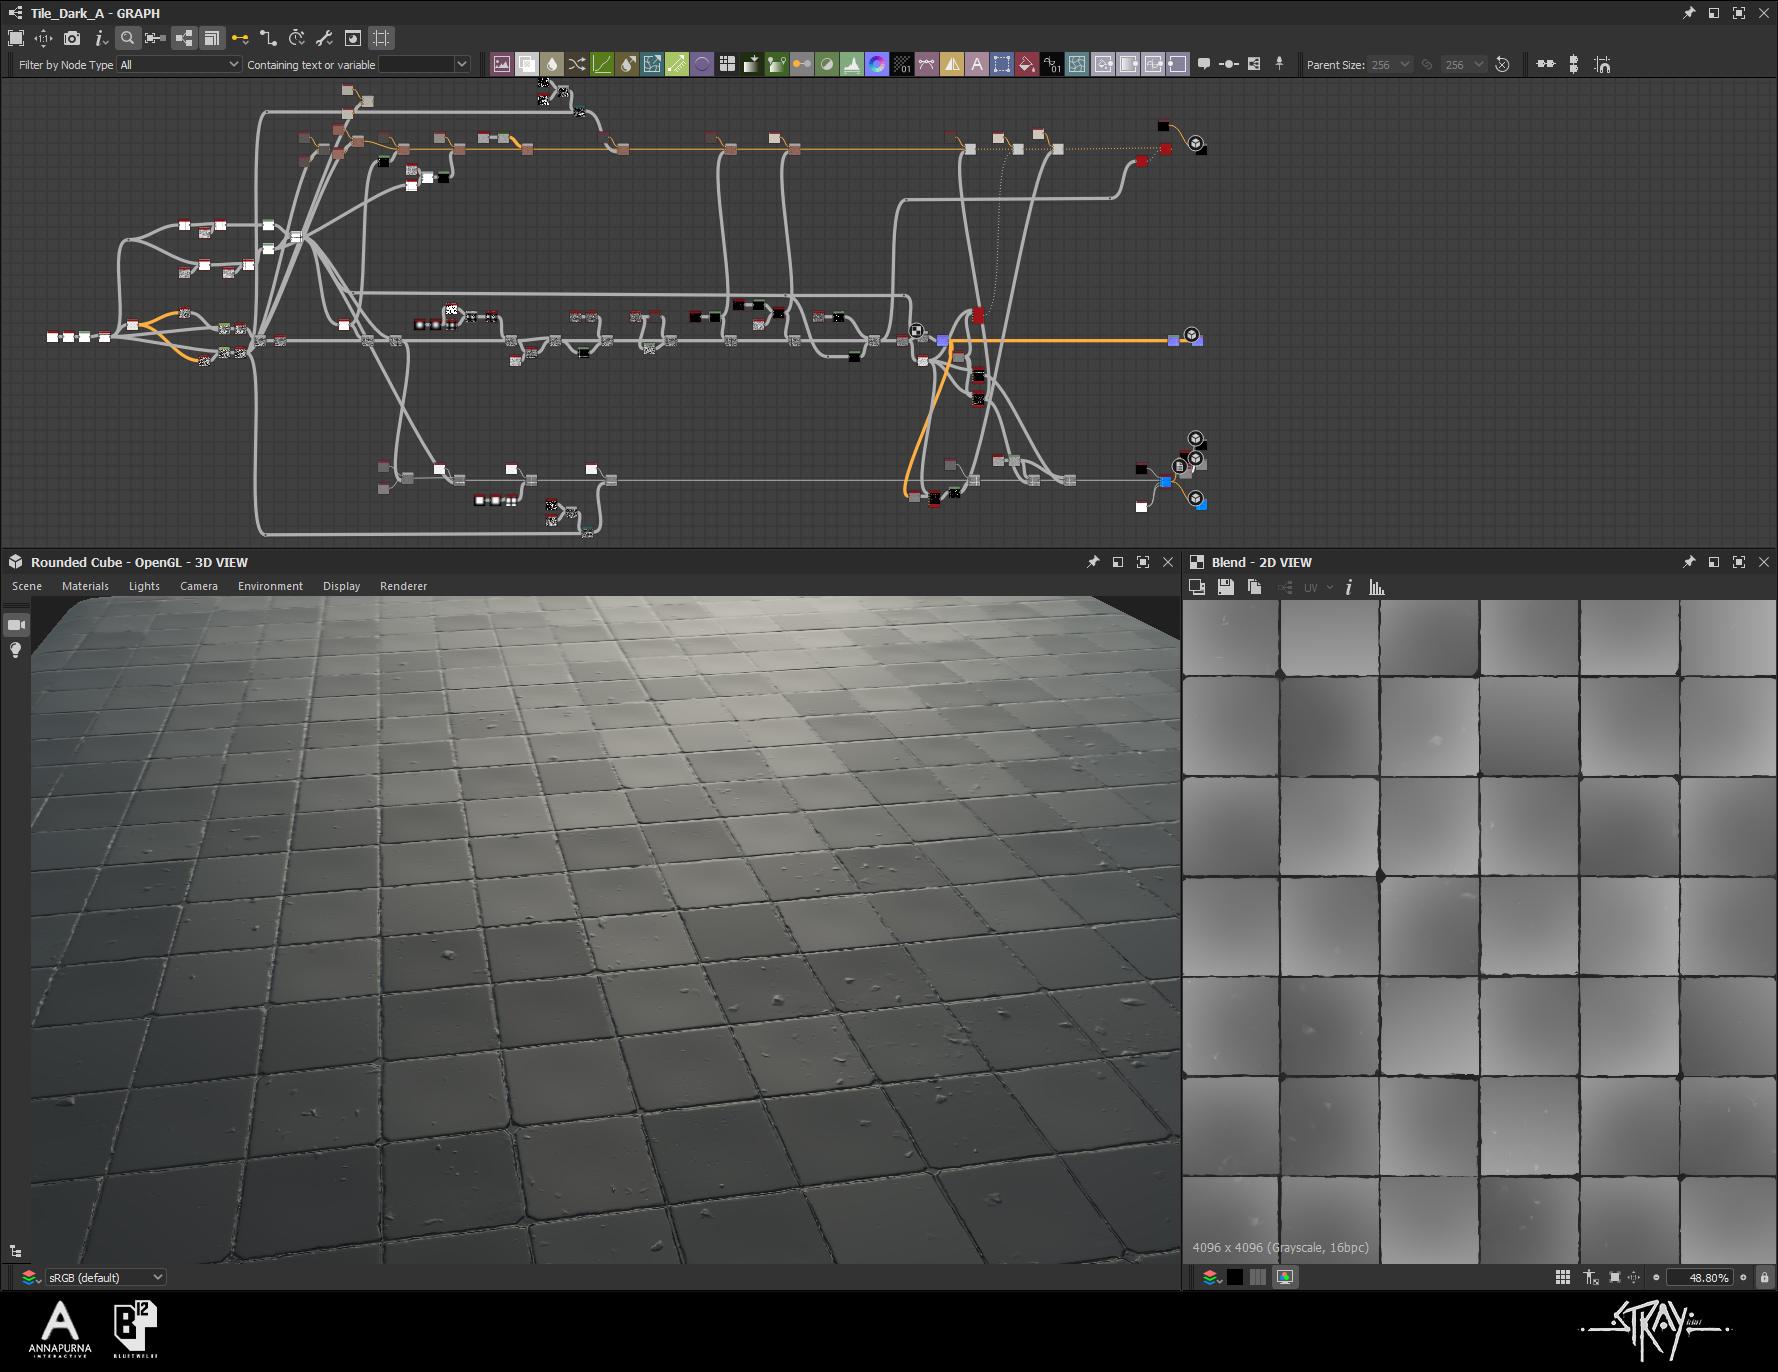Open the Filter by Node Type dropdown
The height and width of the screenshot is (1372, 1778).
pos(179,64)
